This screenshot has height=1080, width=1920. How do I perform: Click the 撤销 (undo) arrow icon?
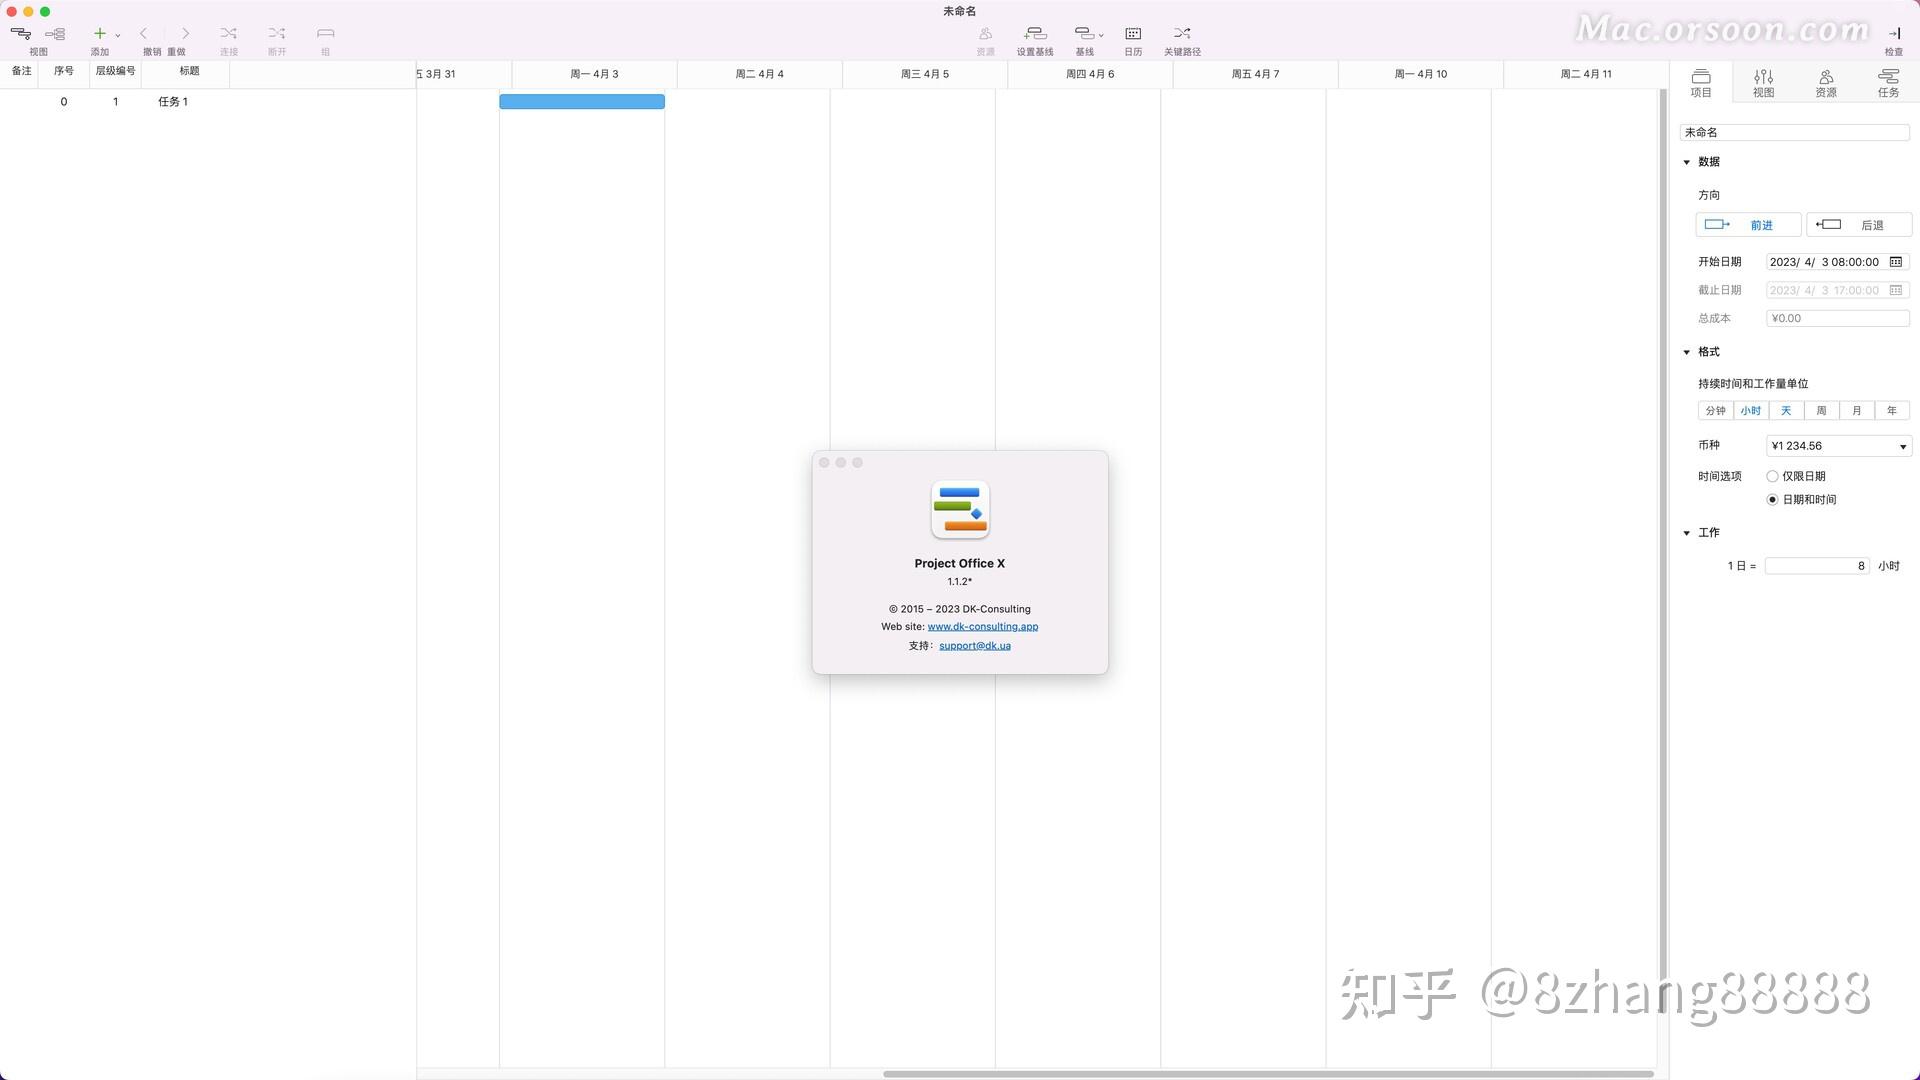point(145,33)
